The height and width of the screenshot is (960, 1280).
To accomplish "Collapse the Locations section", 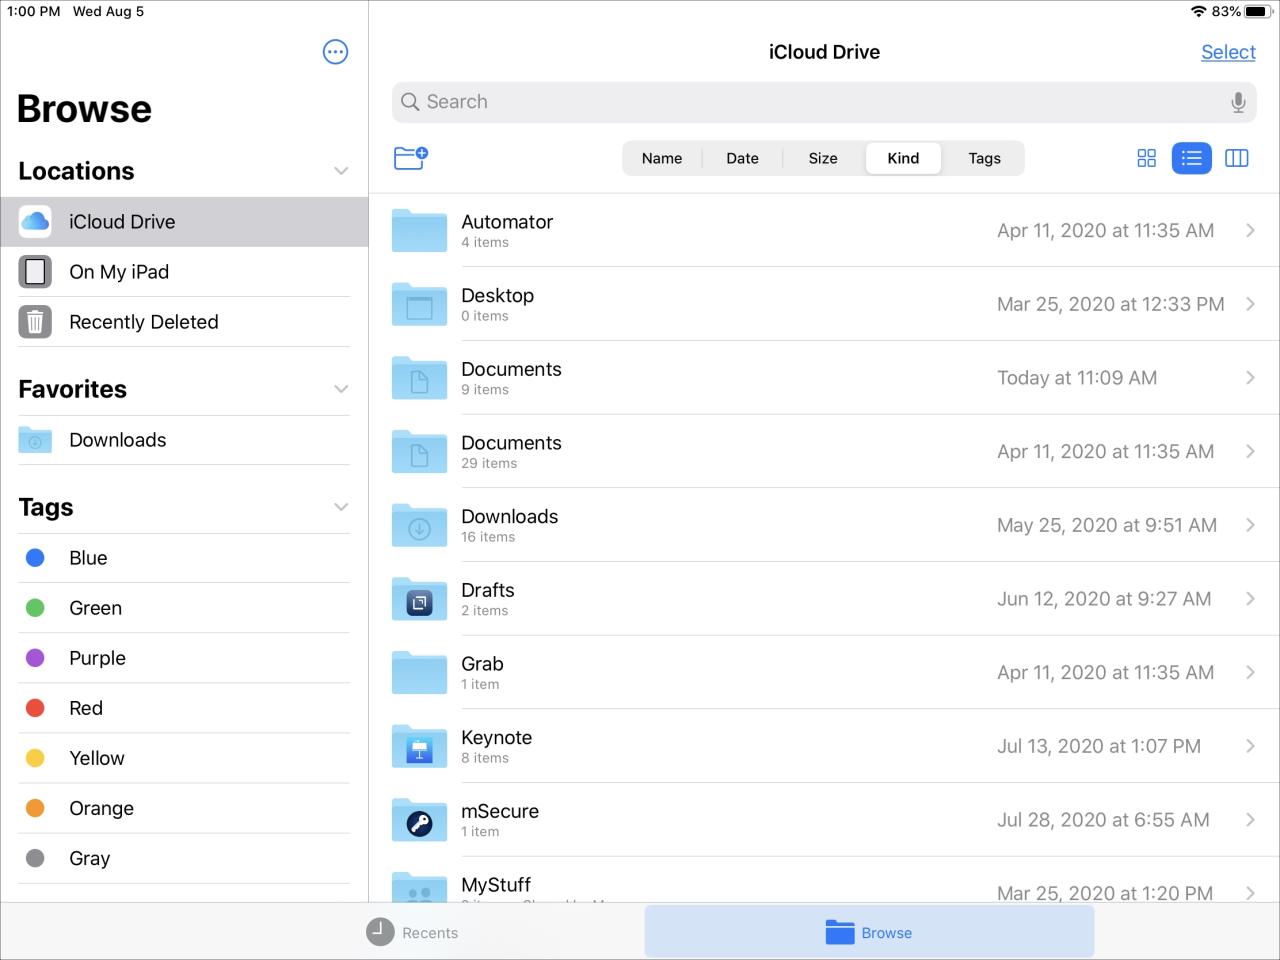I will 341,171.
